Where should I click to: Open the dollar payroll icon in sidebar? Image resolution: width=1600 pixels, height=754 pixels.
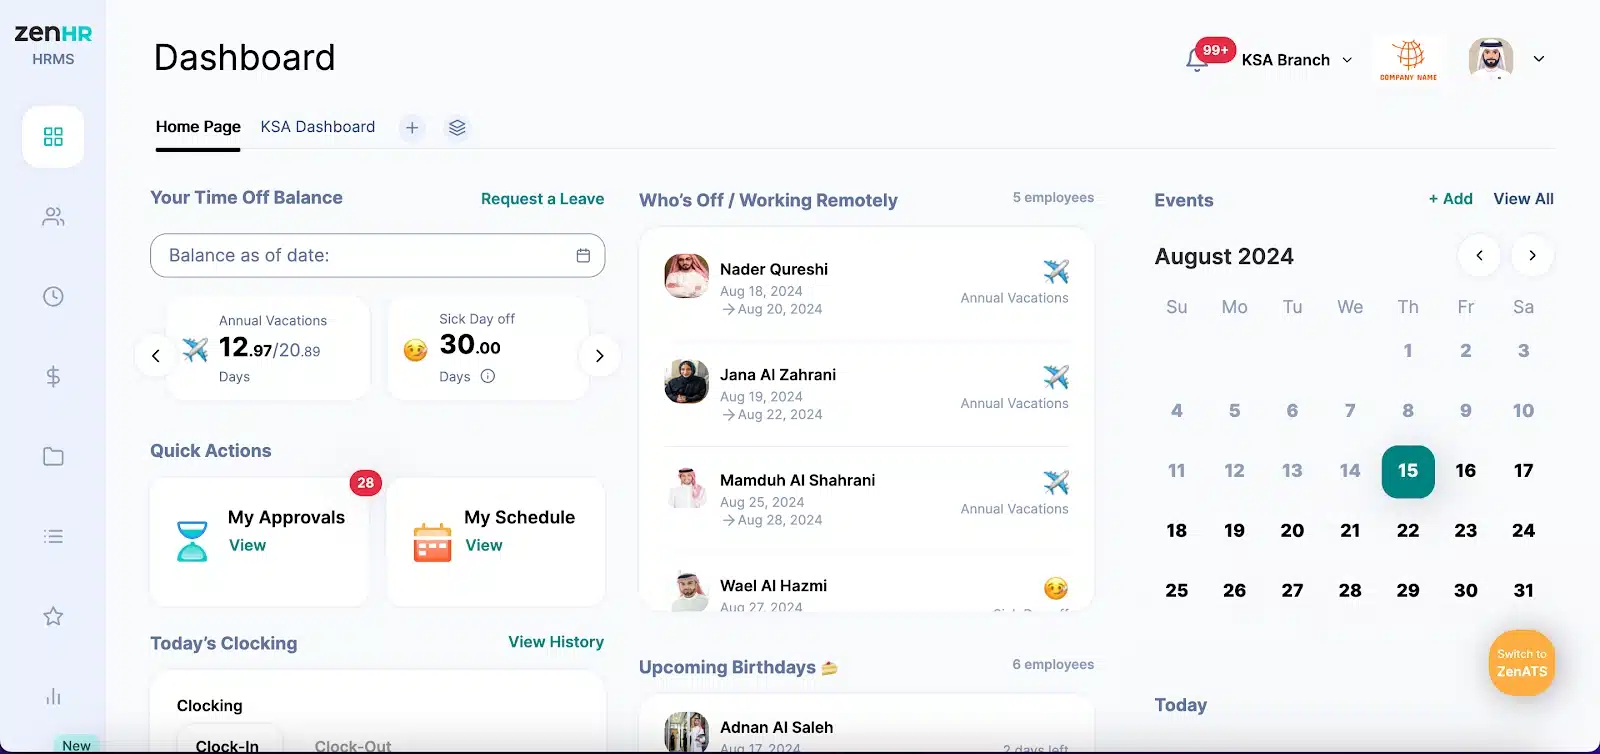coord(53,376)
